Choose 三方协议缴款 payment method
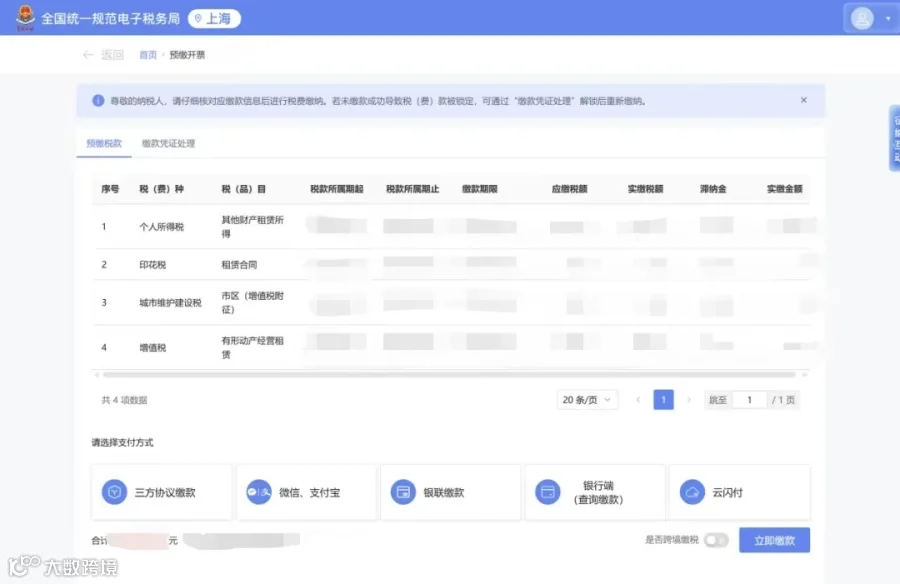Image resolution: width=900 pixels, height=584 pixels. pyautogui.click(x=161, y=492)
